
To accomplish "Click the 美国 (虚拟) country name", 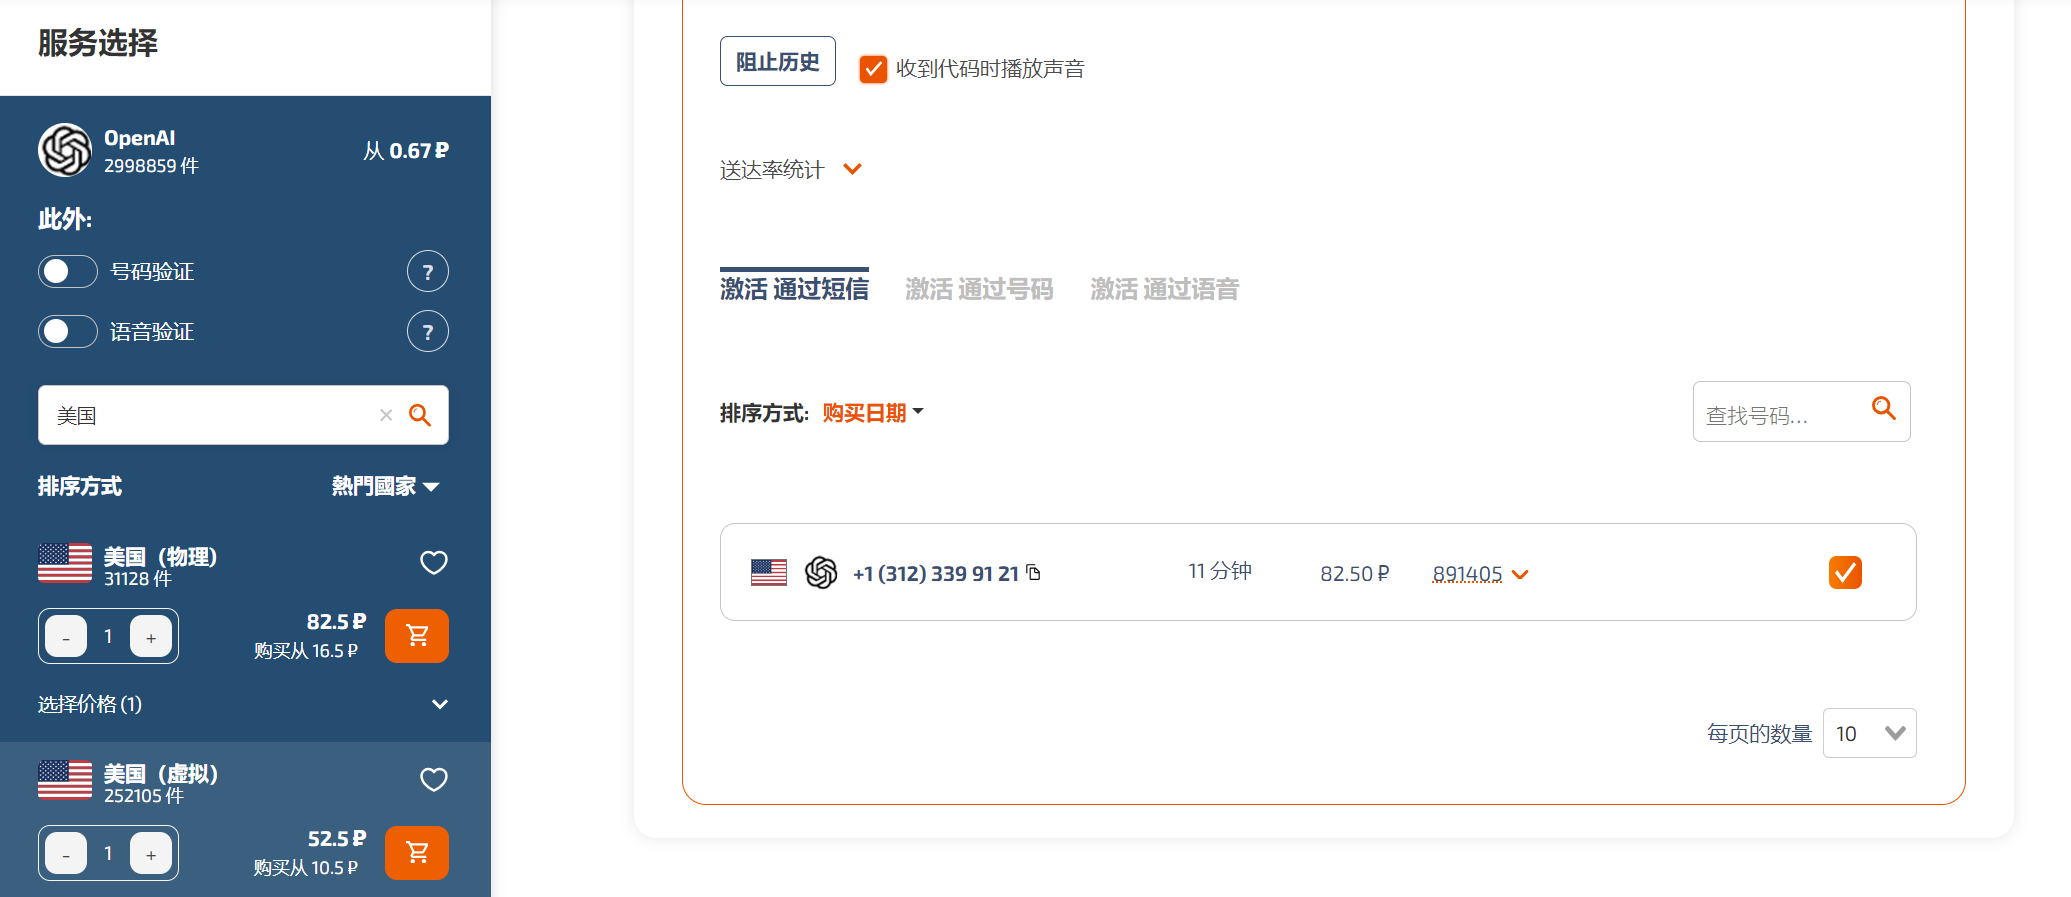I will (160, 773).
